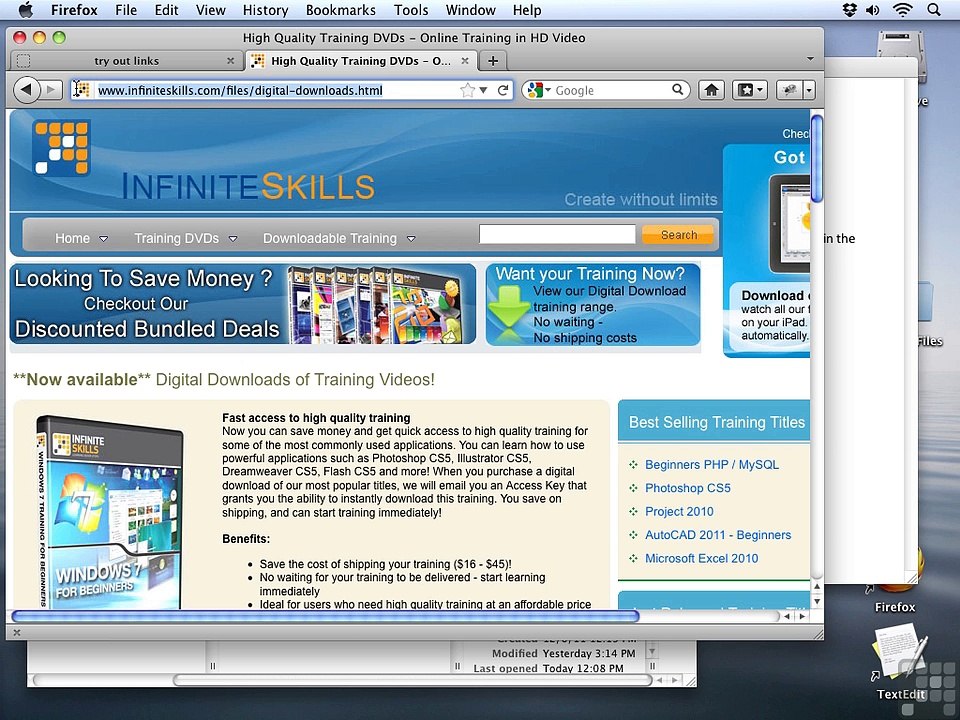Click the TextEdit desktop icon
This screenshot has width=960, height=720.
[x=901, y=653]
